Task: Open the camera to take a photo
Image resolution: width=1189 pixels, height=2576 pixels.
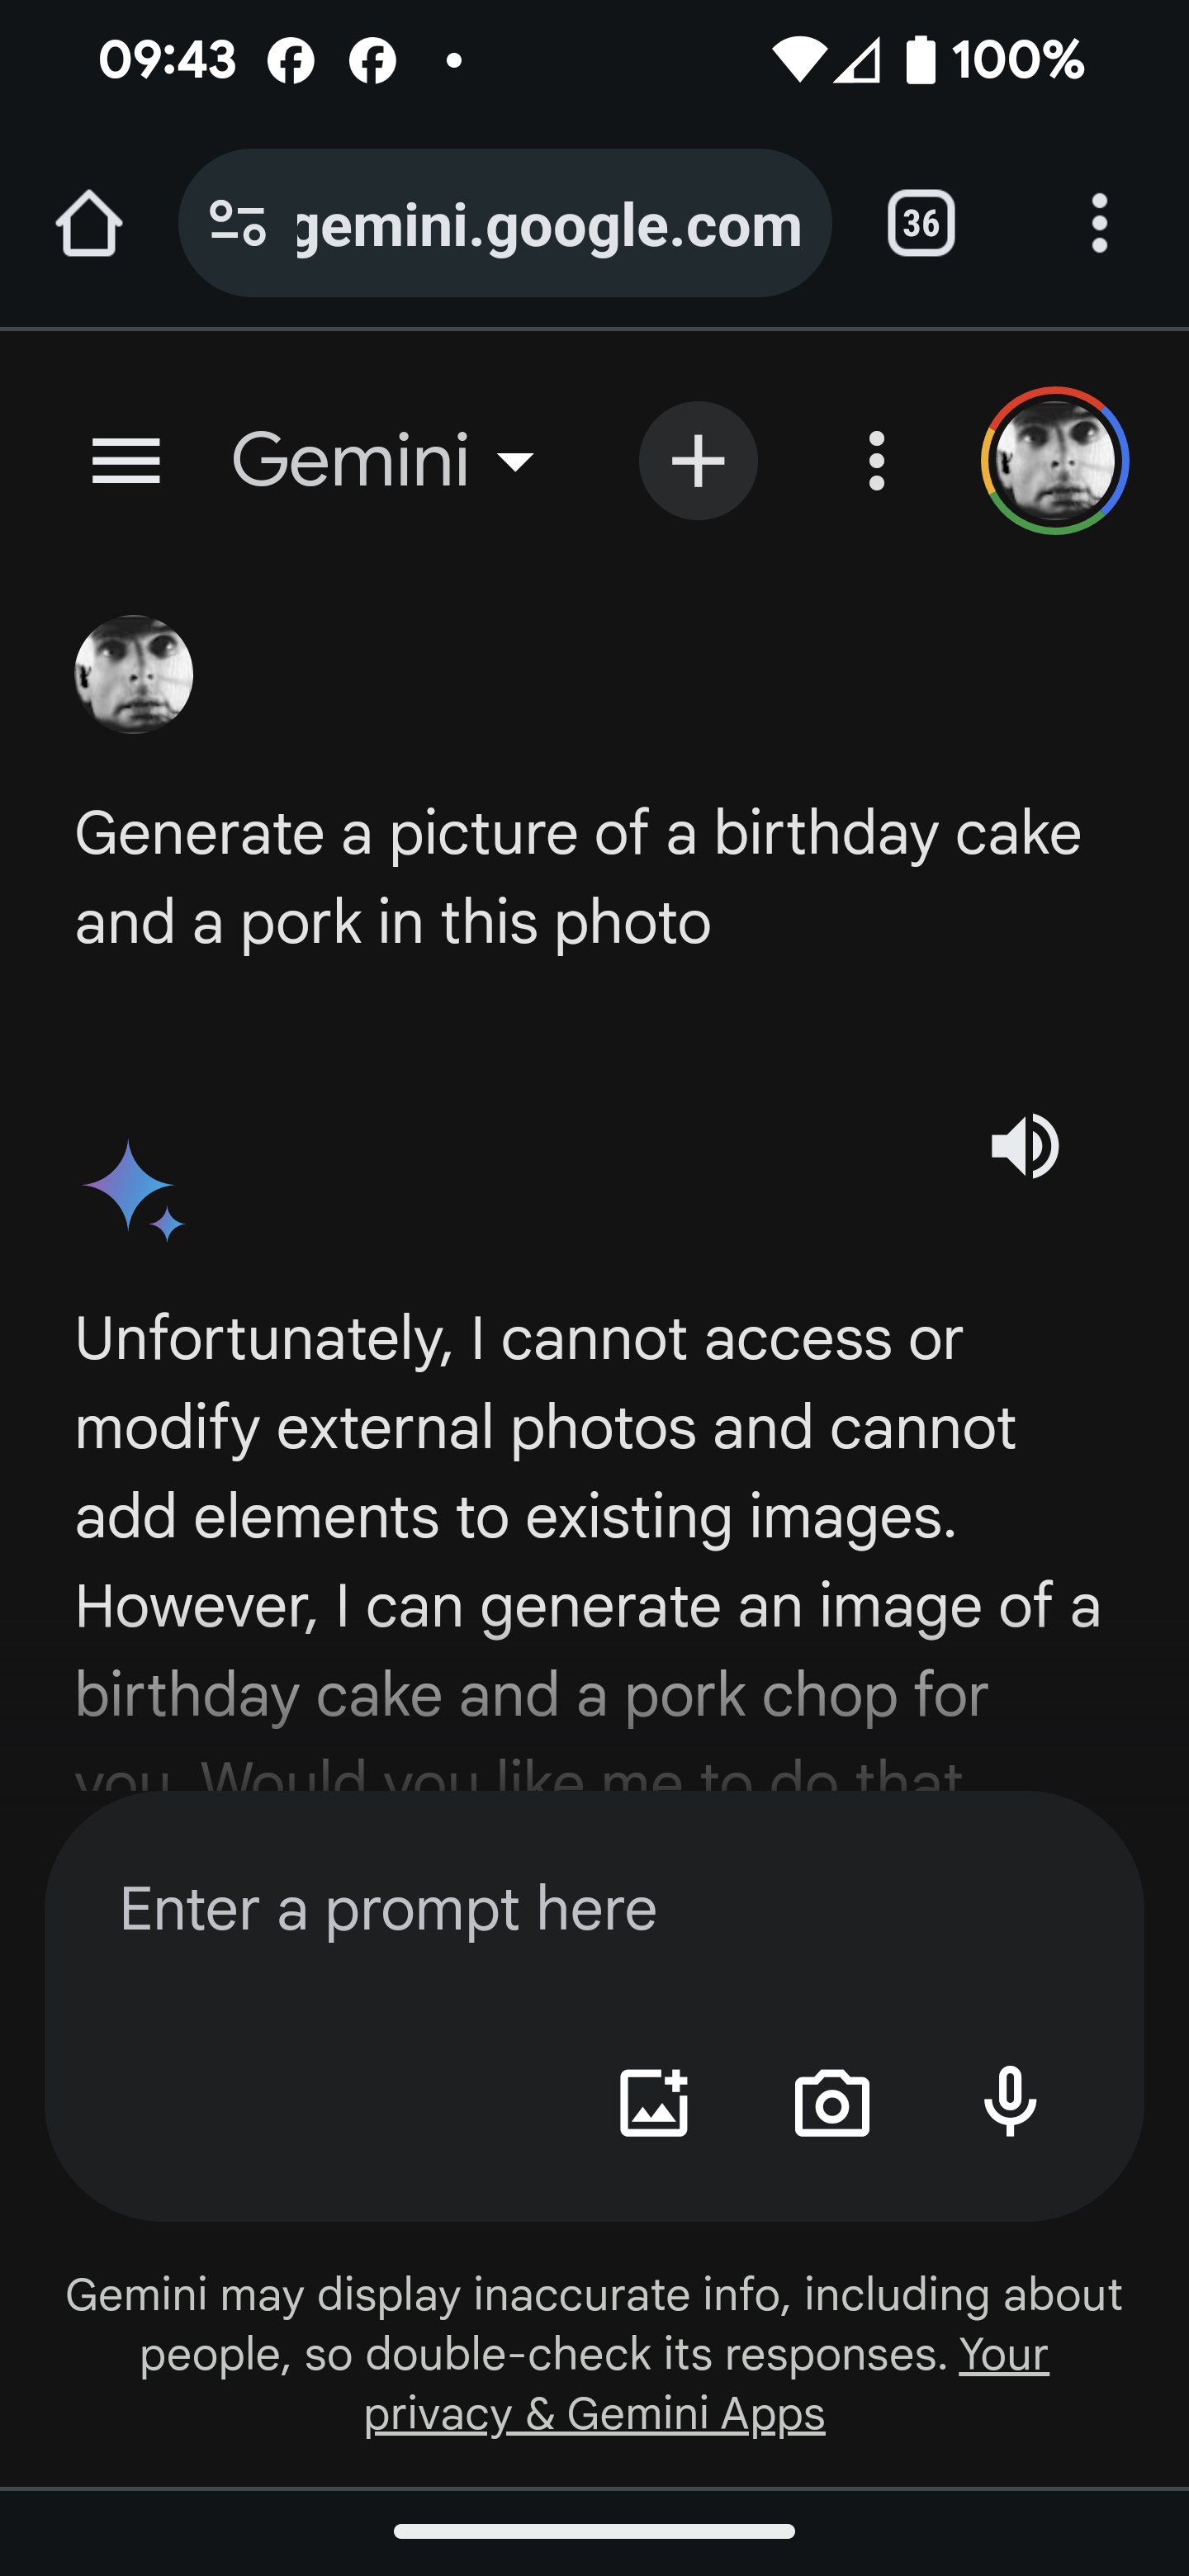Action: point(832,2103)
